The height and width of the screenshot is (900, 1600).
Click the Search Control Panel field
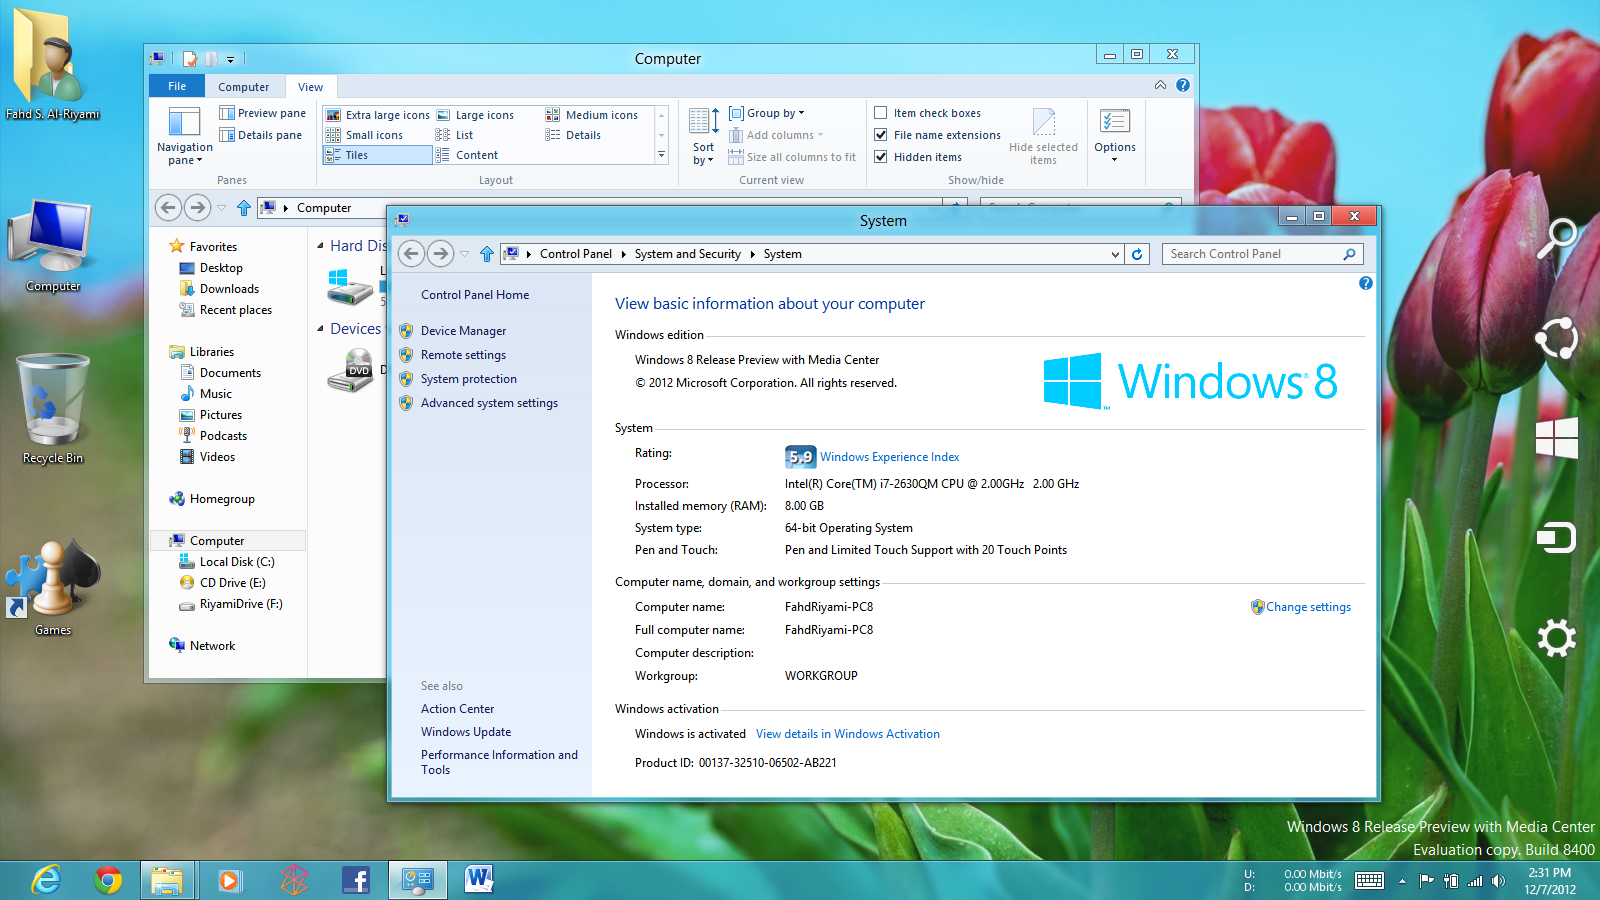(1250, 254)
